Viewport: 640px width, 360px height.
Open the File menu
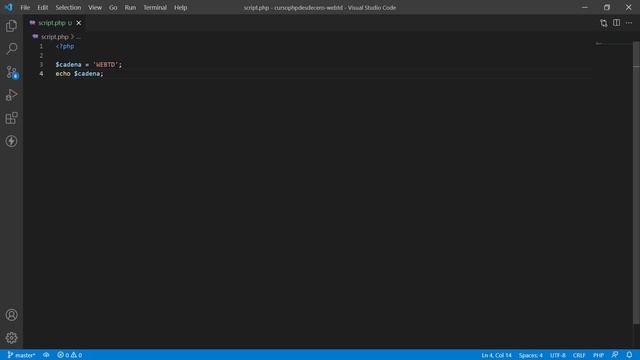25,7
